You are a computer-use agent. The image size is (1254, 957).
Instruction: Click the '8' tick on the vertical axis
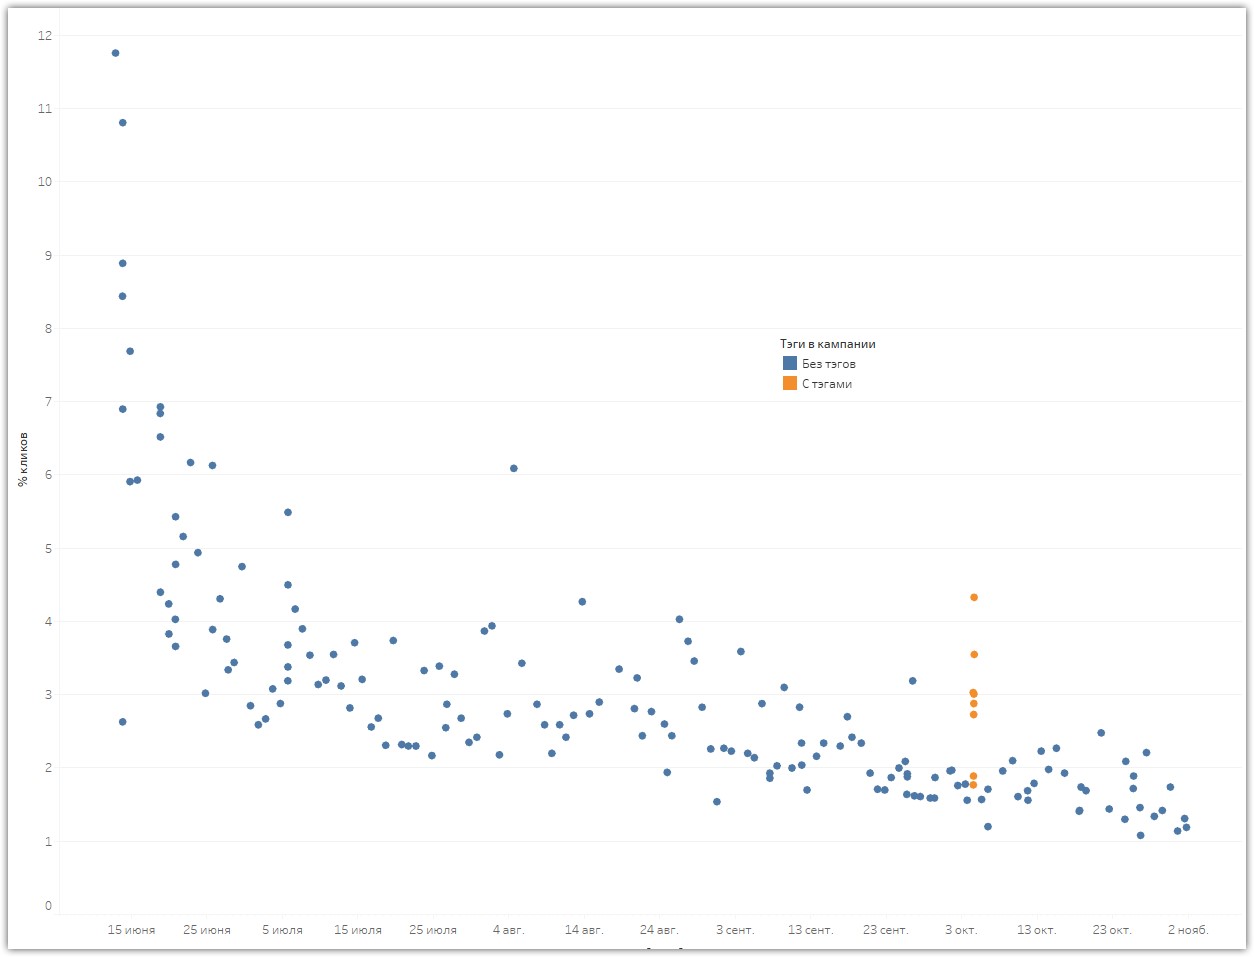point(48,329)
